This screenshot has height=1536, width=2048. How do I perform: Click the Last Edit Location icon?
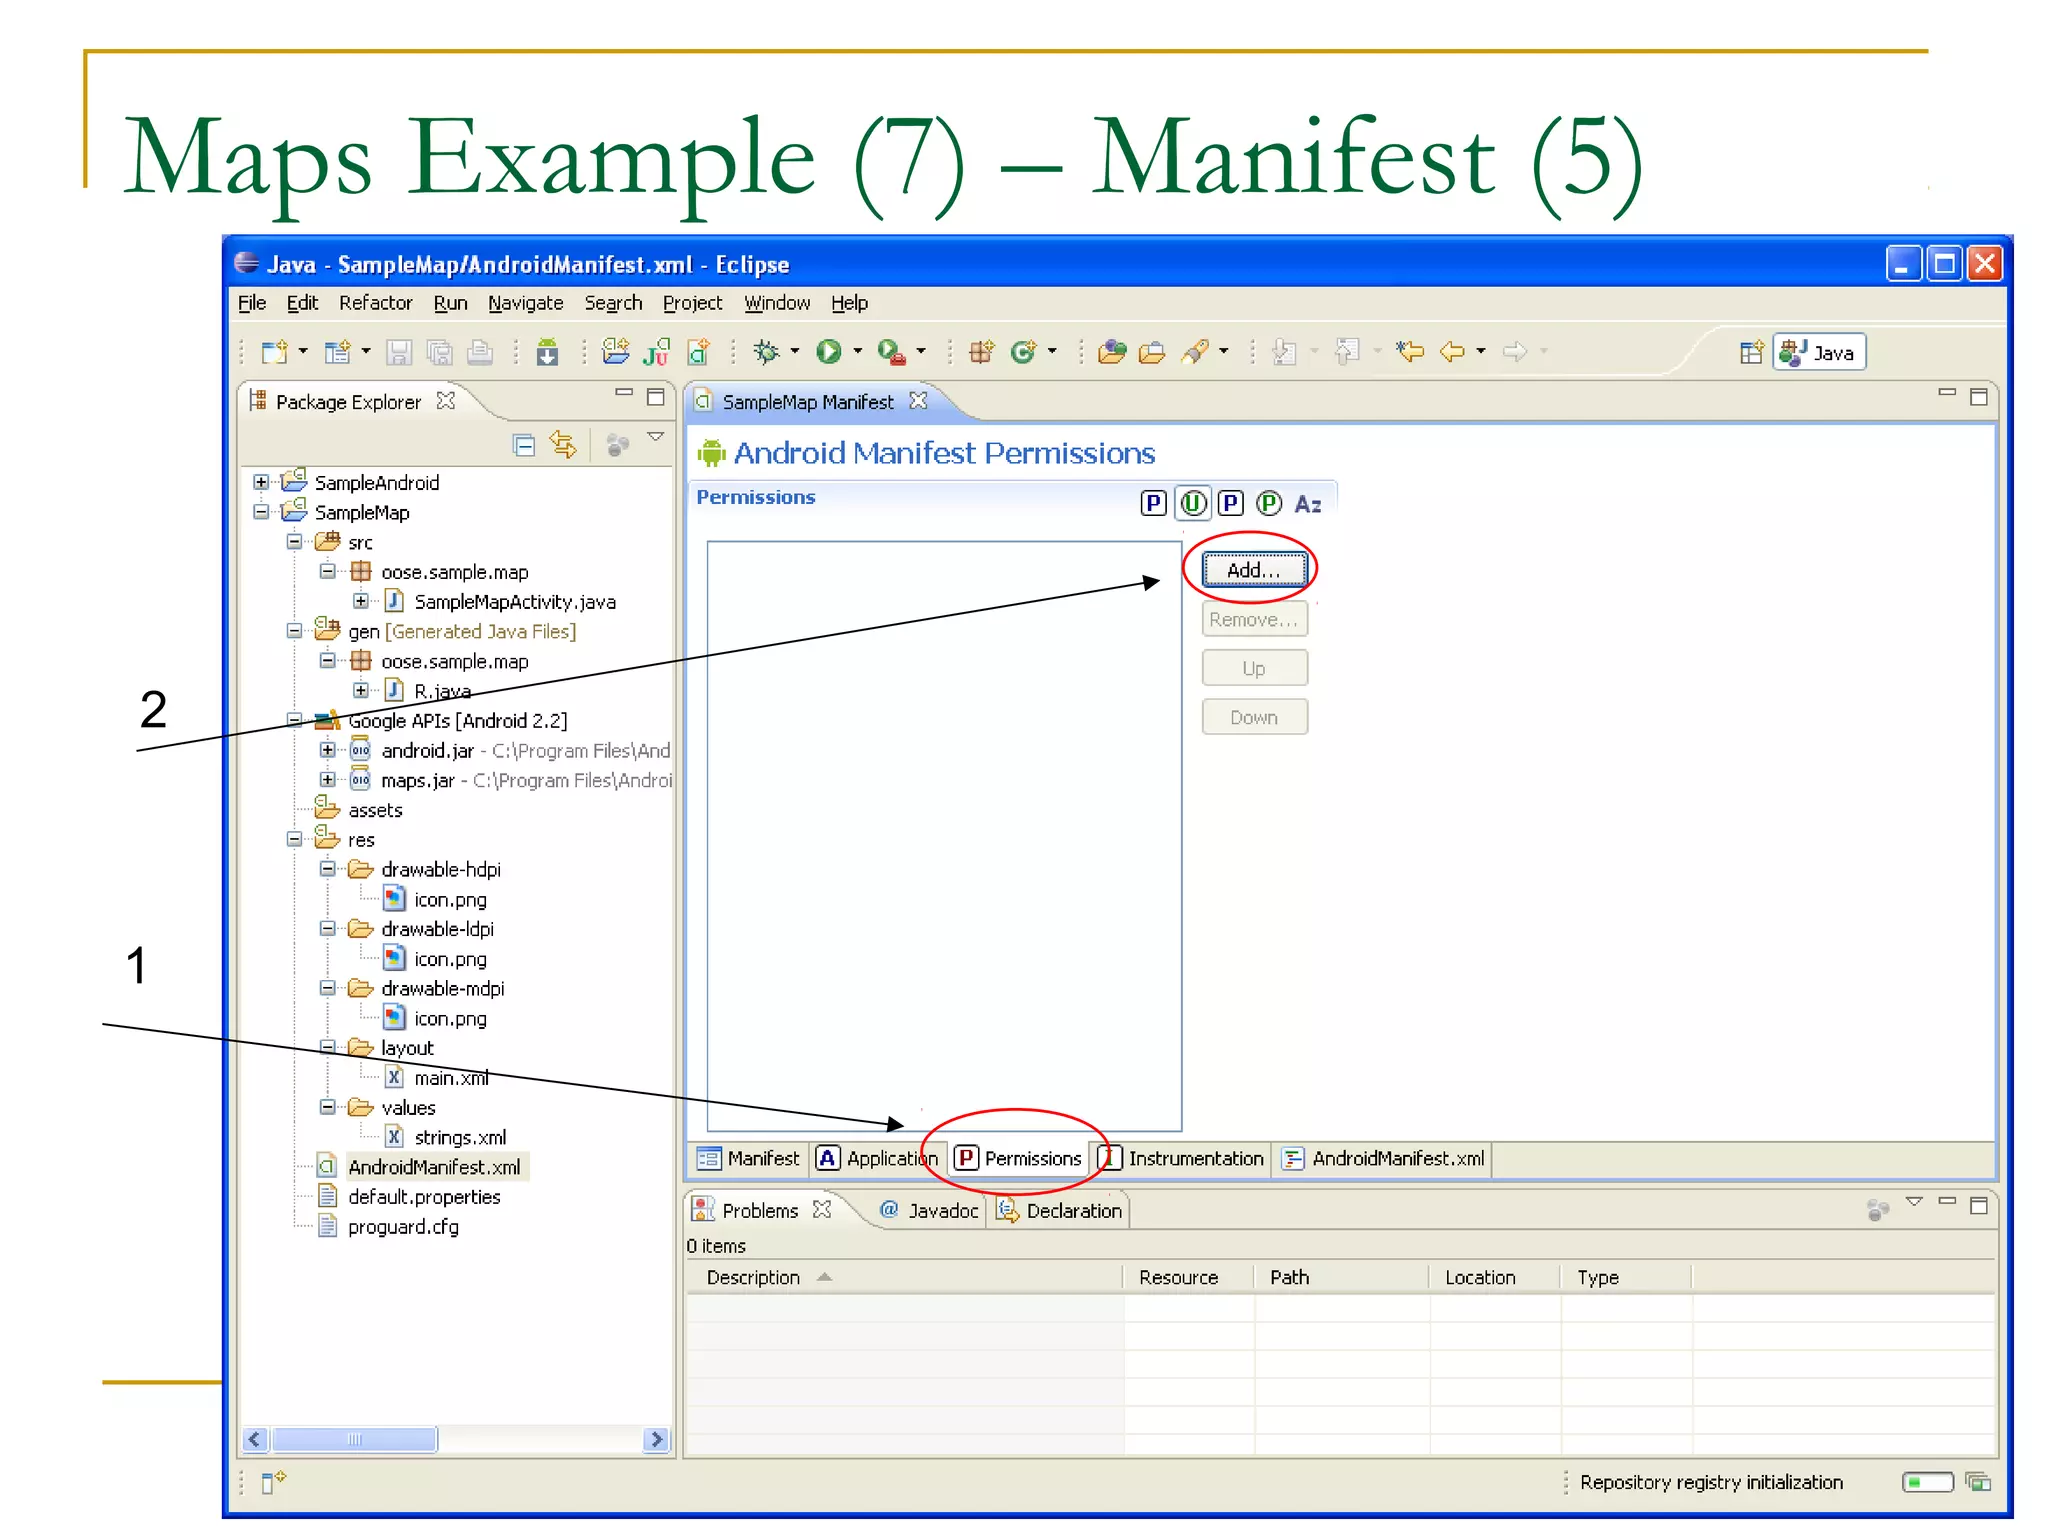[1410, 352]
